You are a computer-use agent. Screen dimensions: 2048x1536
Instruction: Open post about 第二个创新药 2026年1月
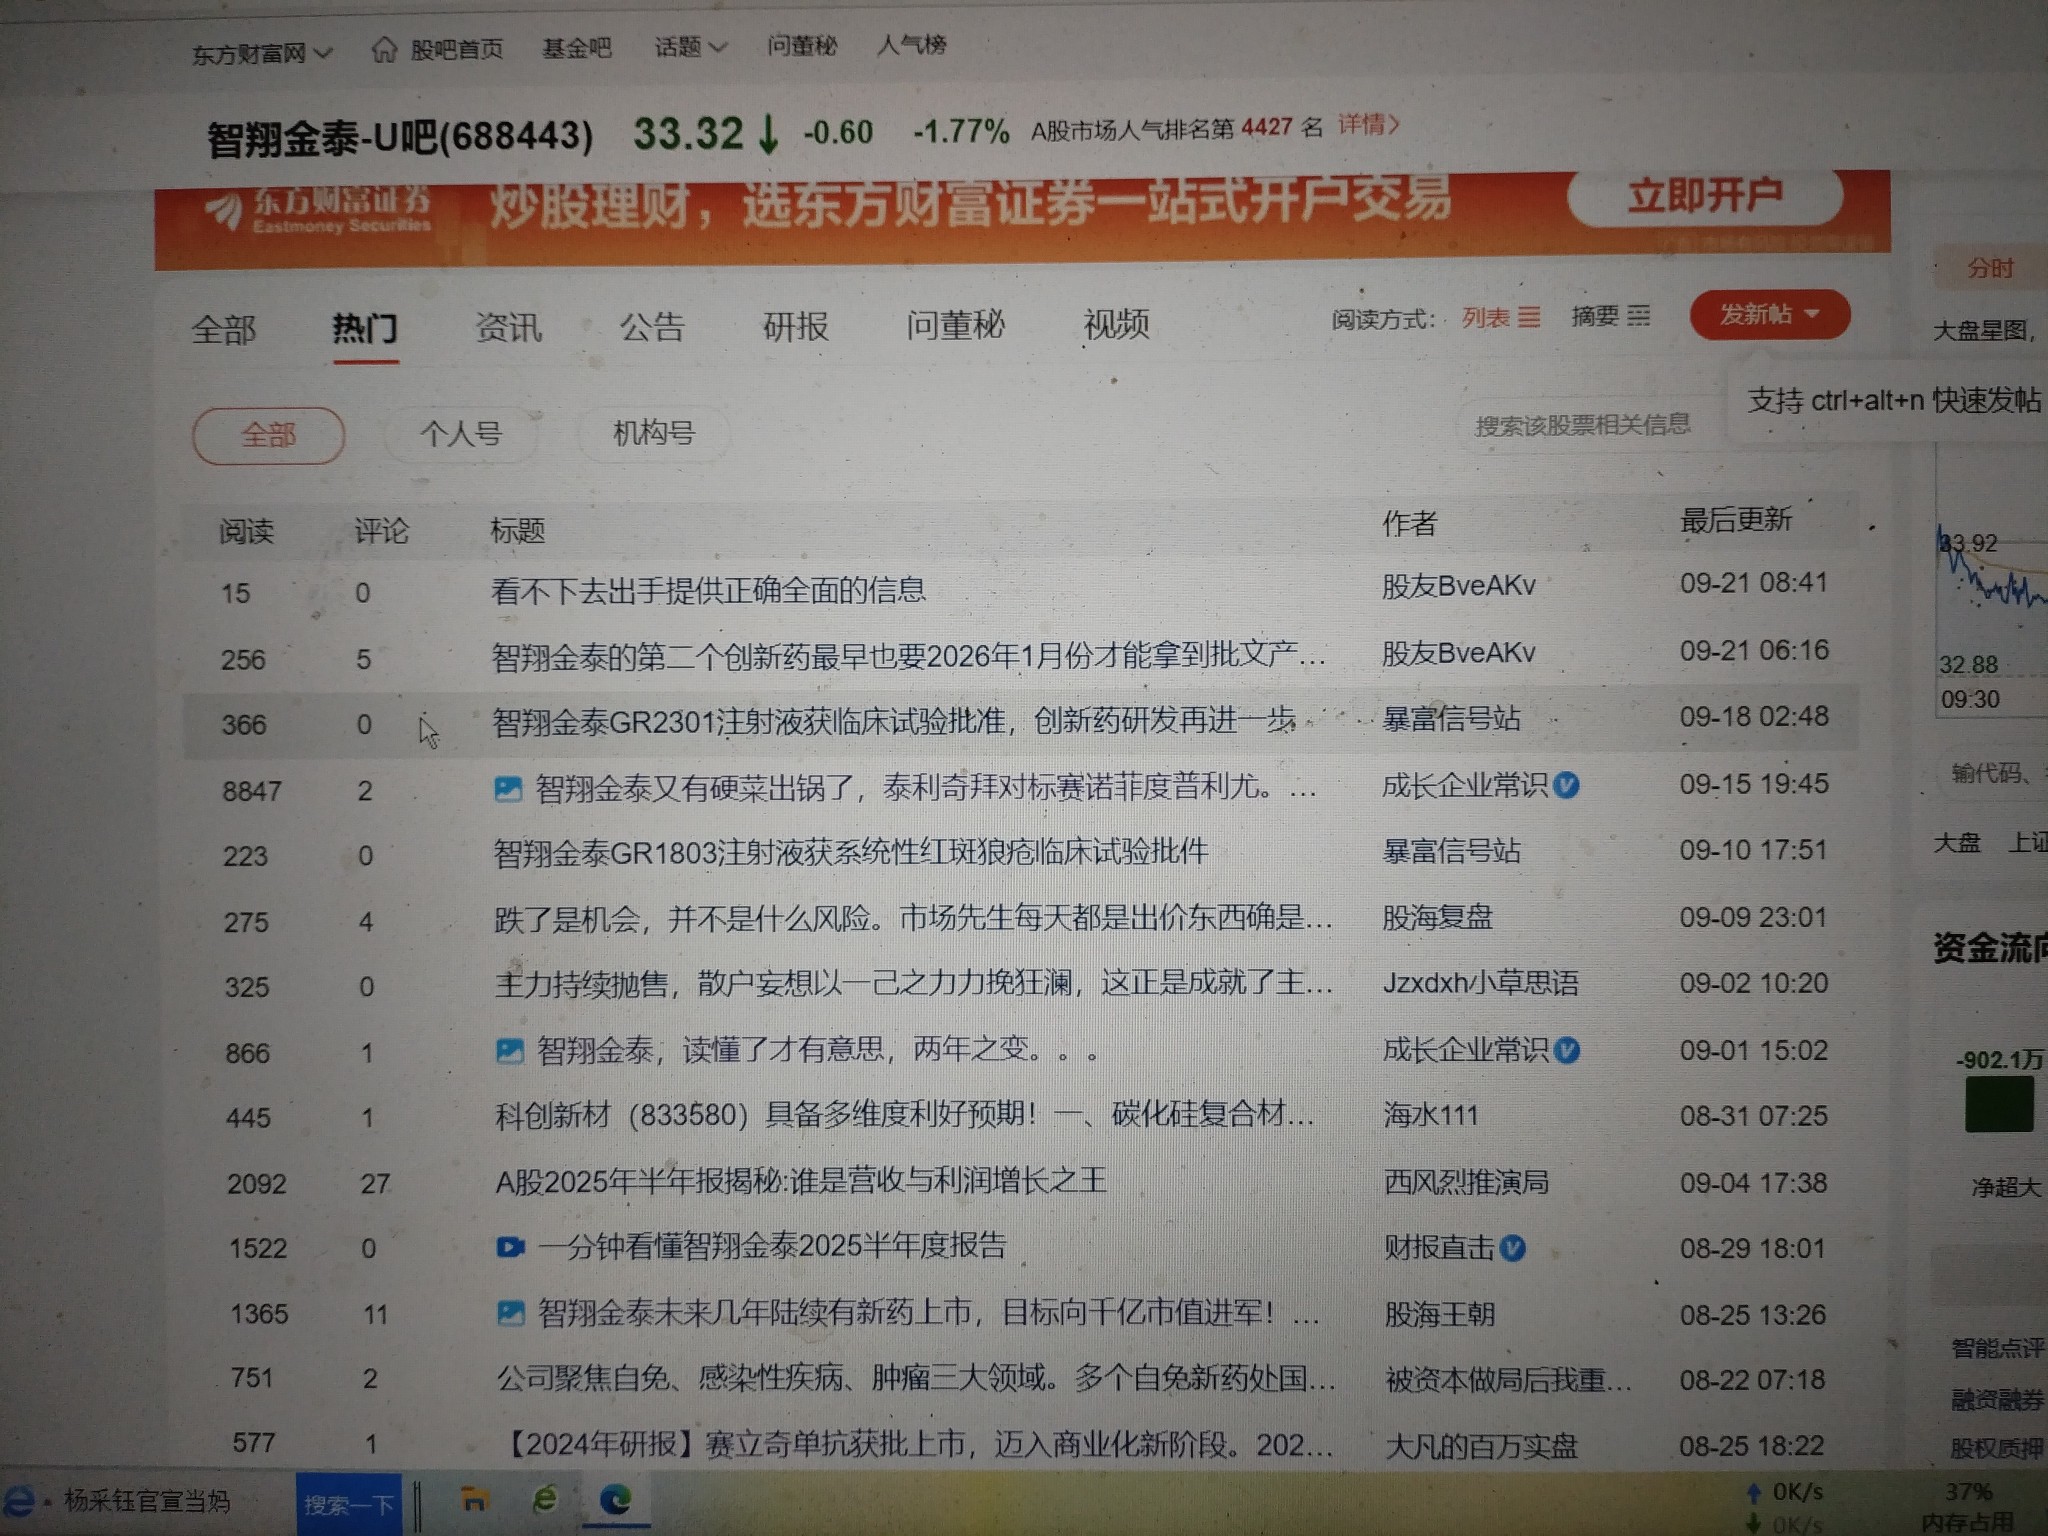(909, 657)
